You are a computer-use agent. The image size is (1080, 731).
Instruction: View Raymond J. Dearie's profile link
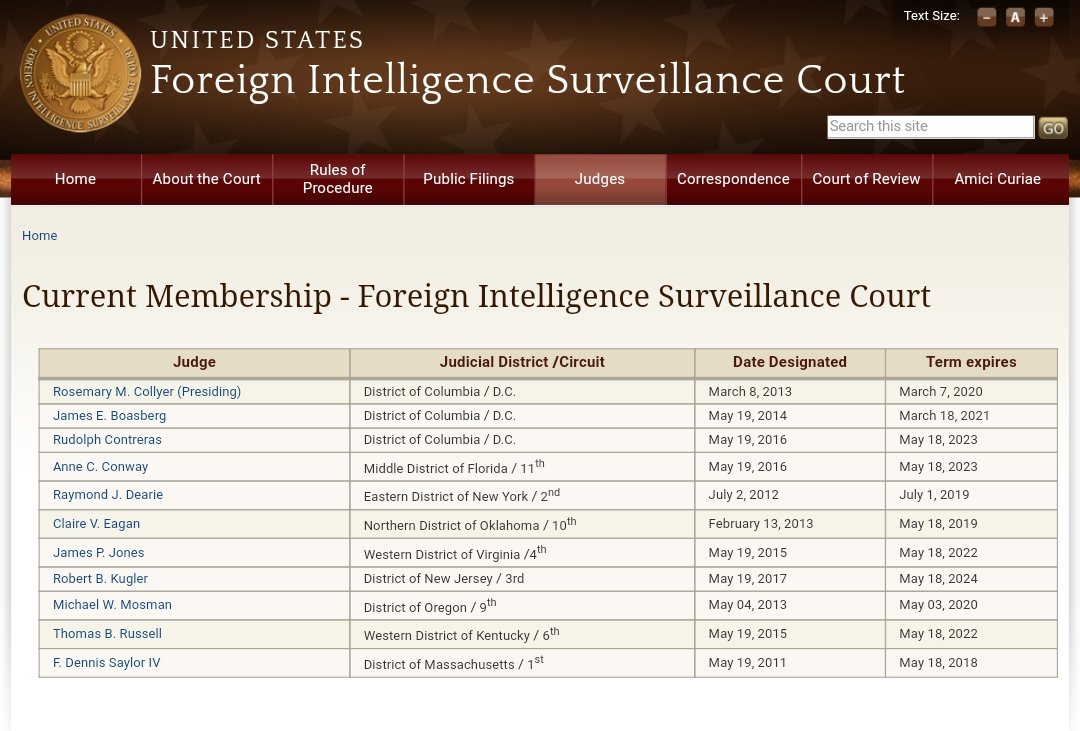tap(108, 495)
